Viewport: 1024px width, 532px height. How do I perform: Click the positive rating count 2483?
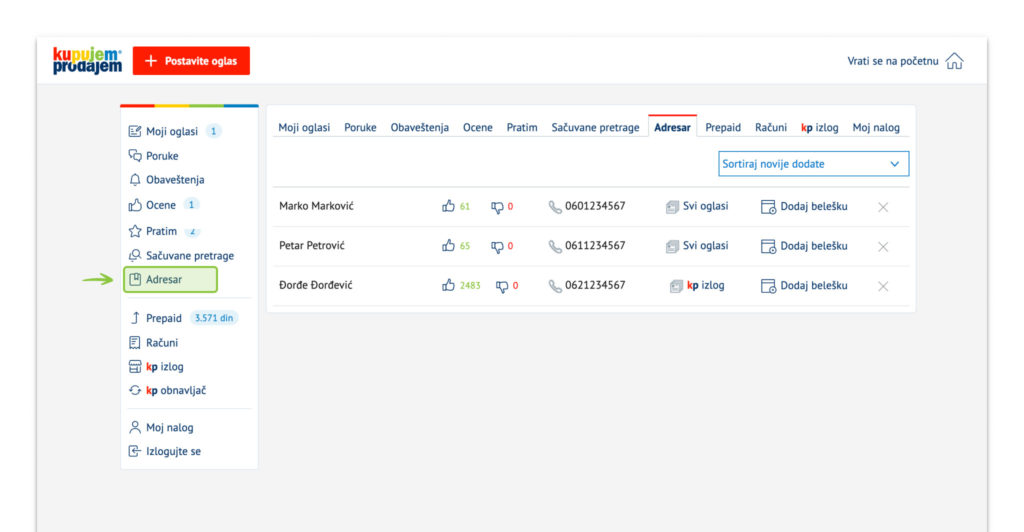(470, 285)
